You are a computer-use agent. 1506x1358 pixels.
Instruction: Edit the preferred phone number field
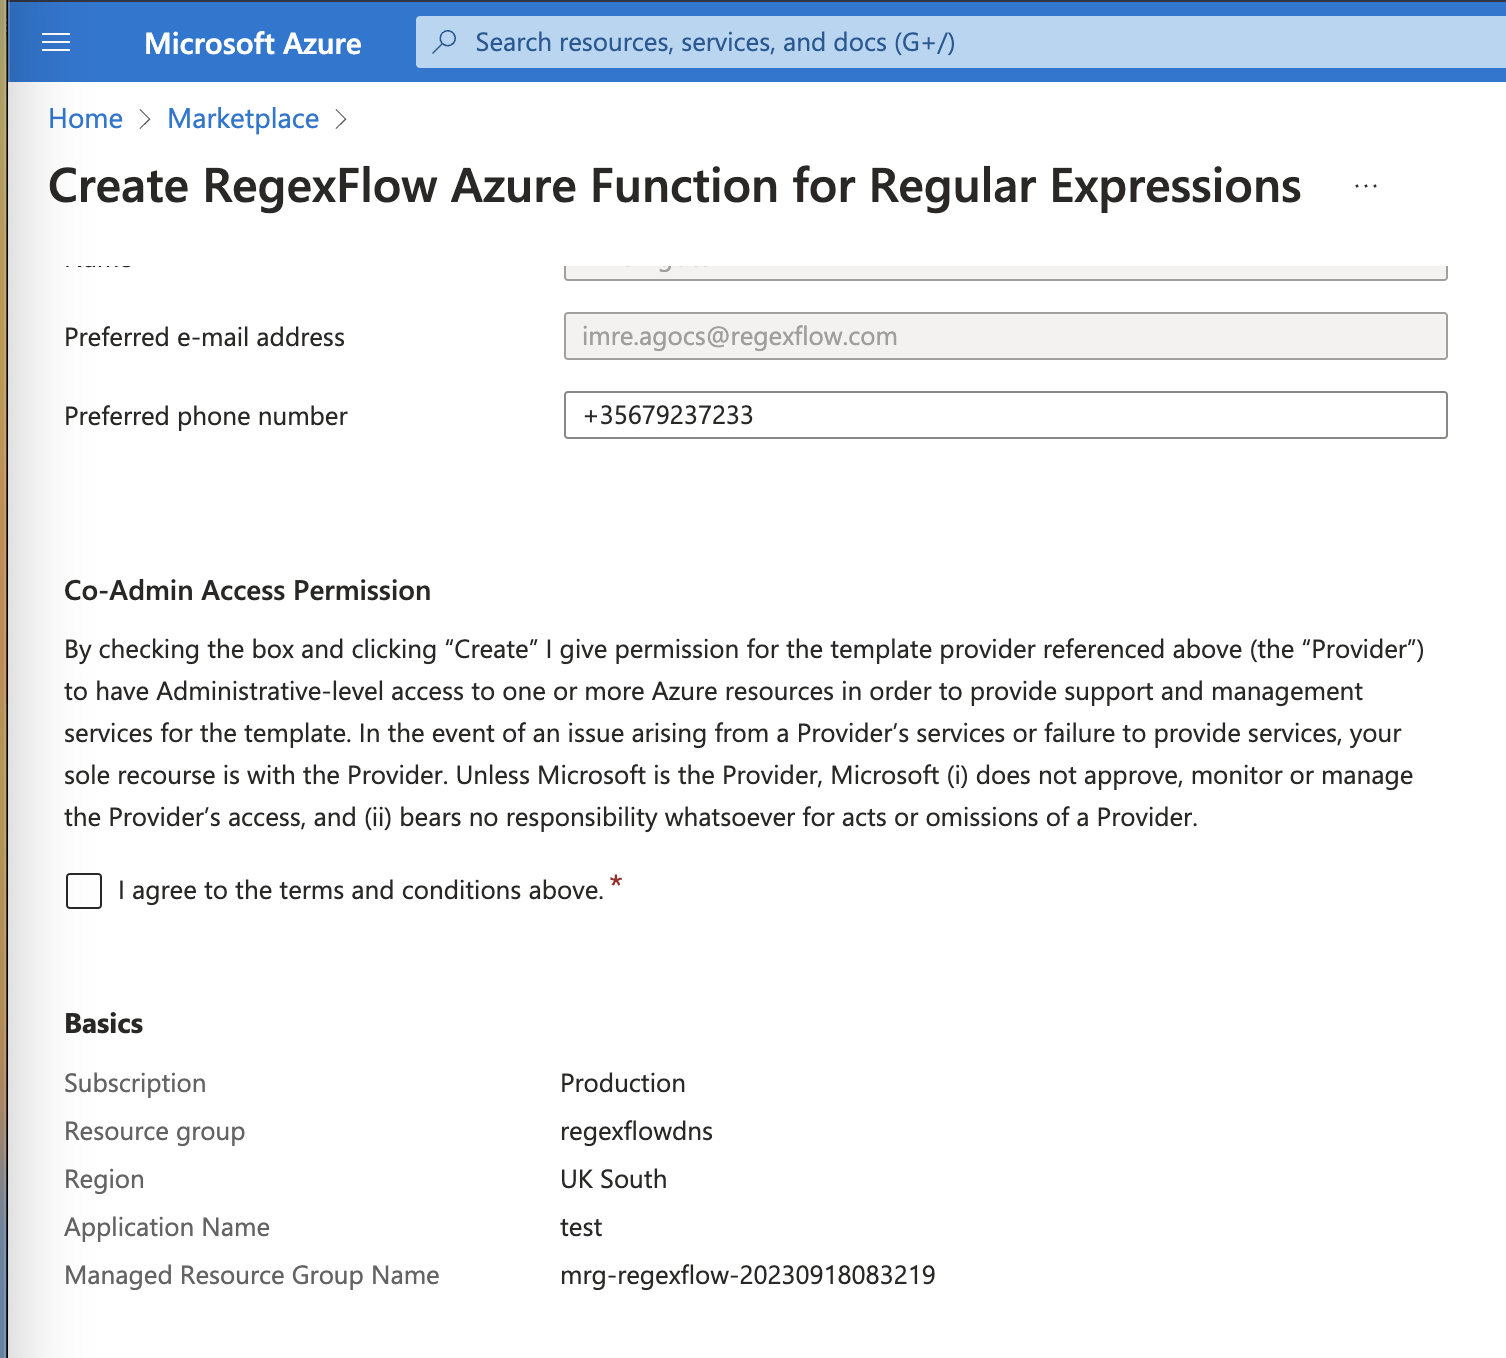[1005, 415]
